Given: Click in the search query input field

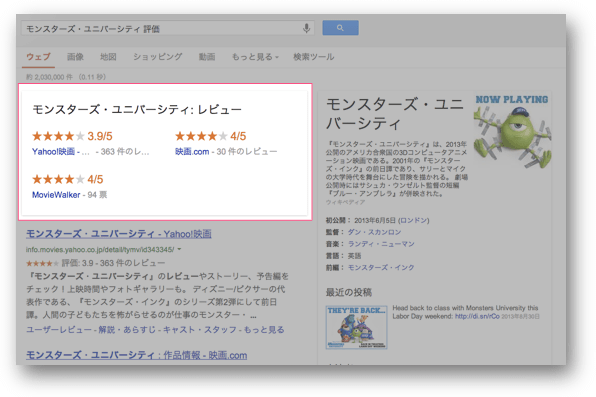Looking at the screenshot, I should click(167, 29).
